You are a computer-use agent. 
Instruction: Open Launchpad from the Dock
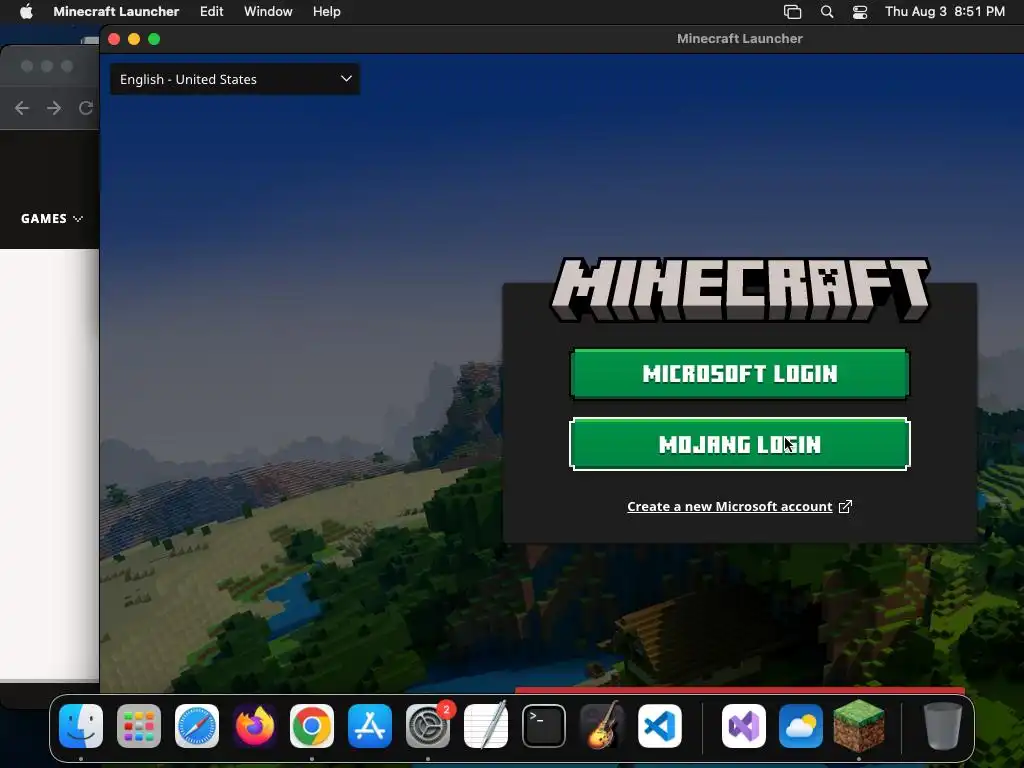139,726
